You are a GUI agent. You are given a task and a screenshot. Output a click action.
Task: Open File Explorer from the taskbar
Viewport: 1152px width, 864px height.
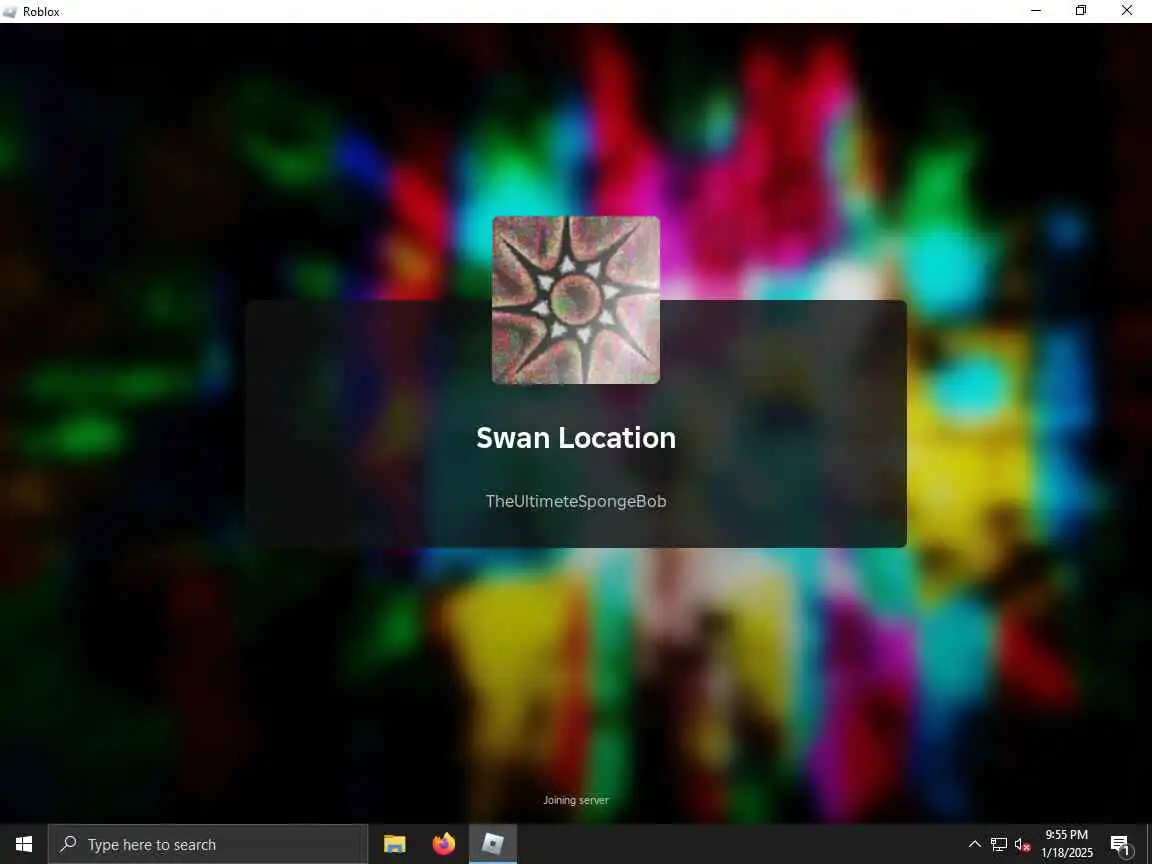395,844
